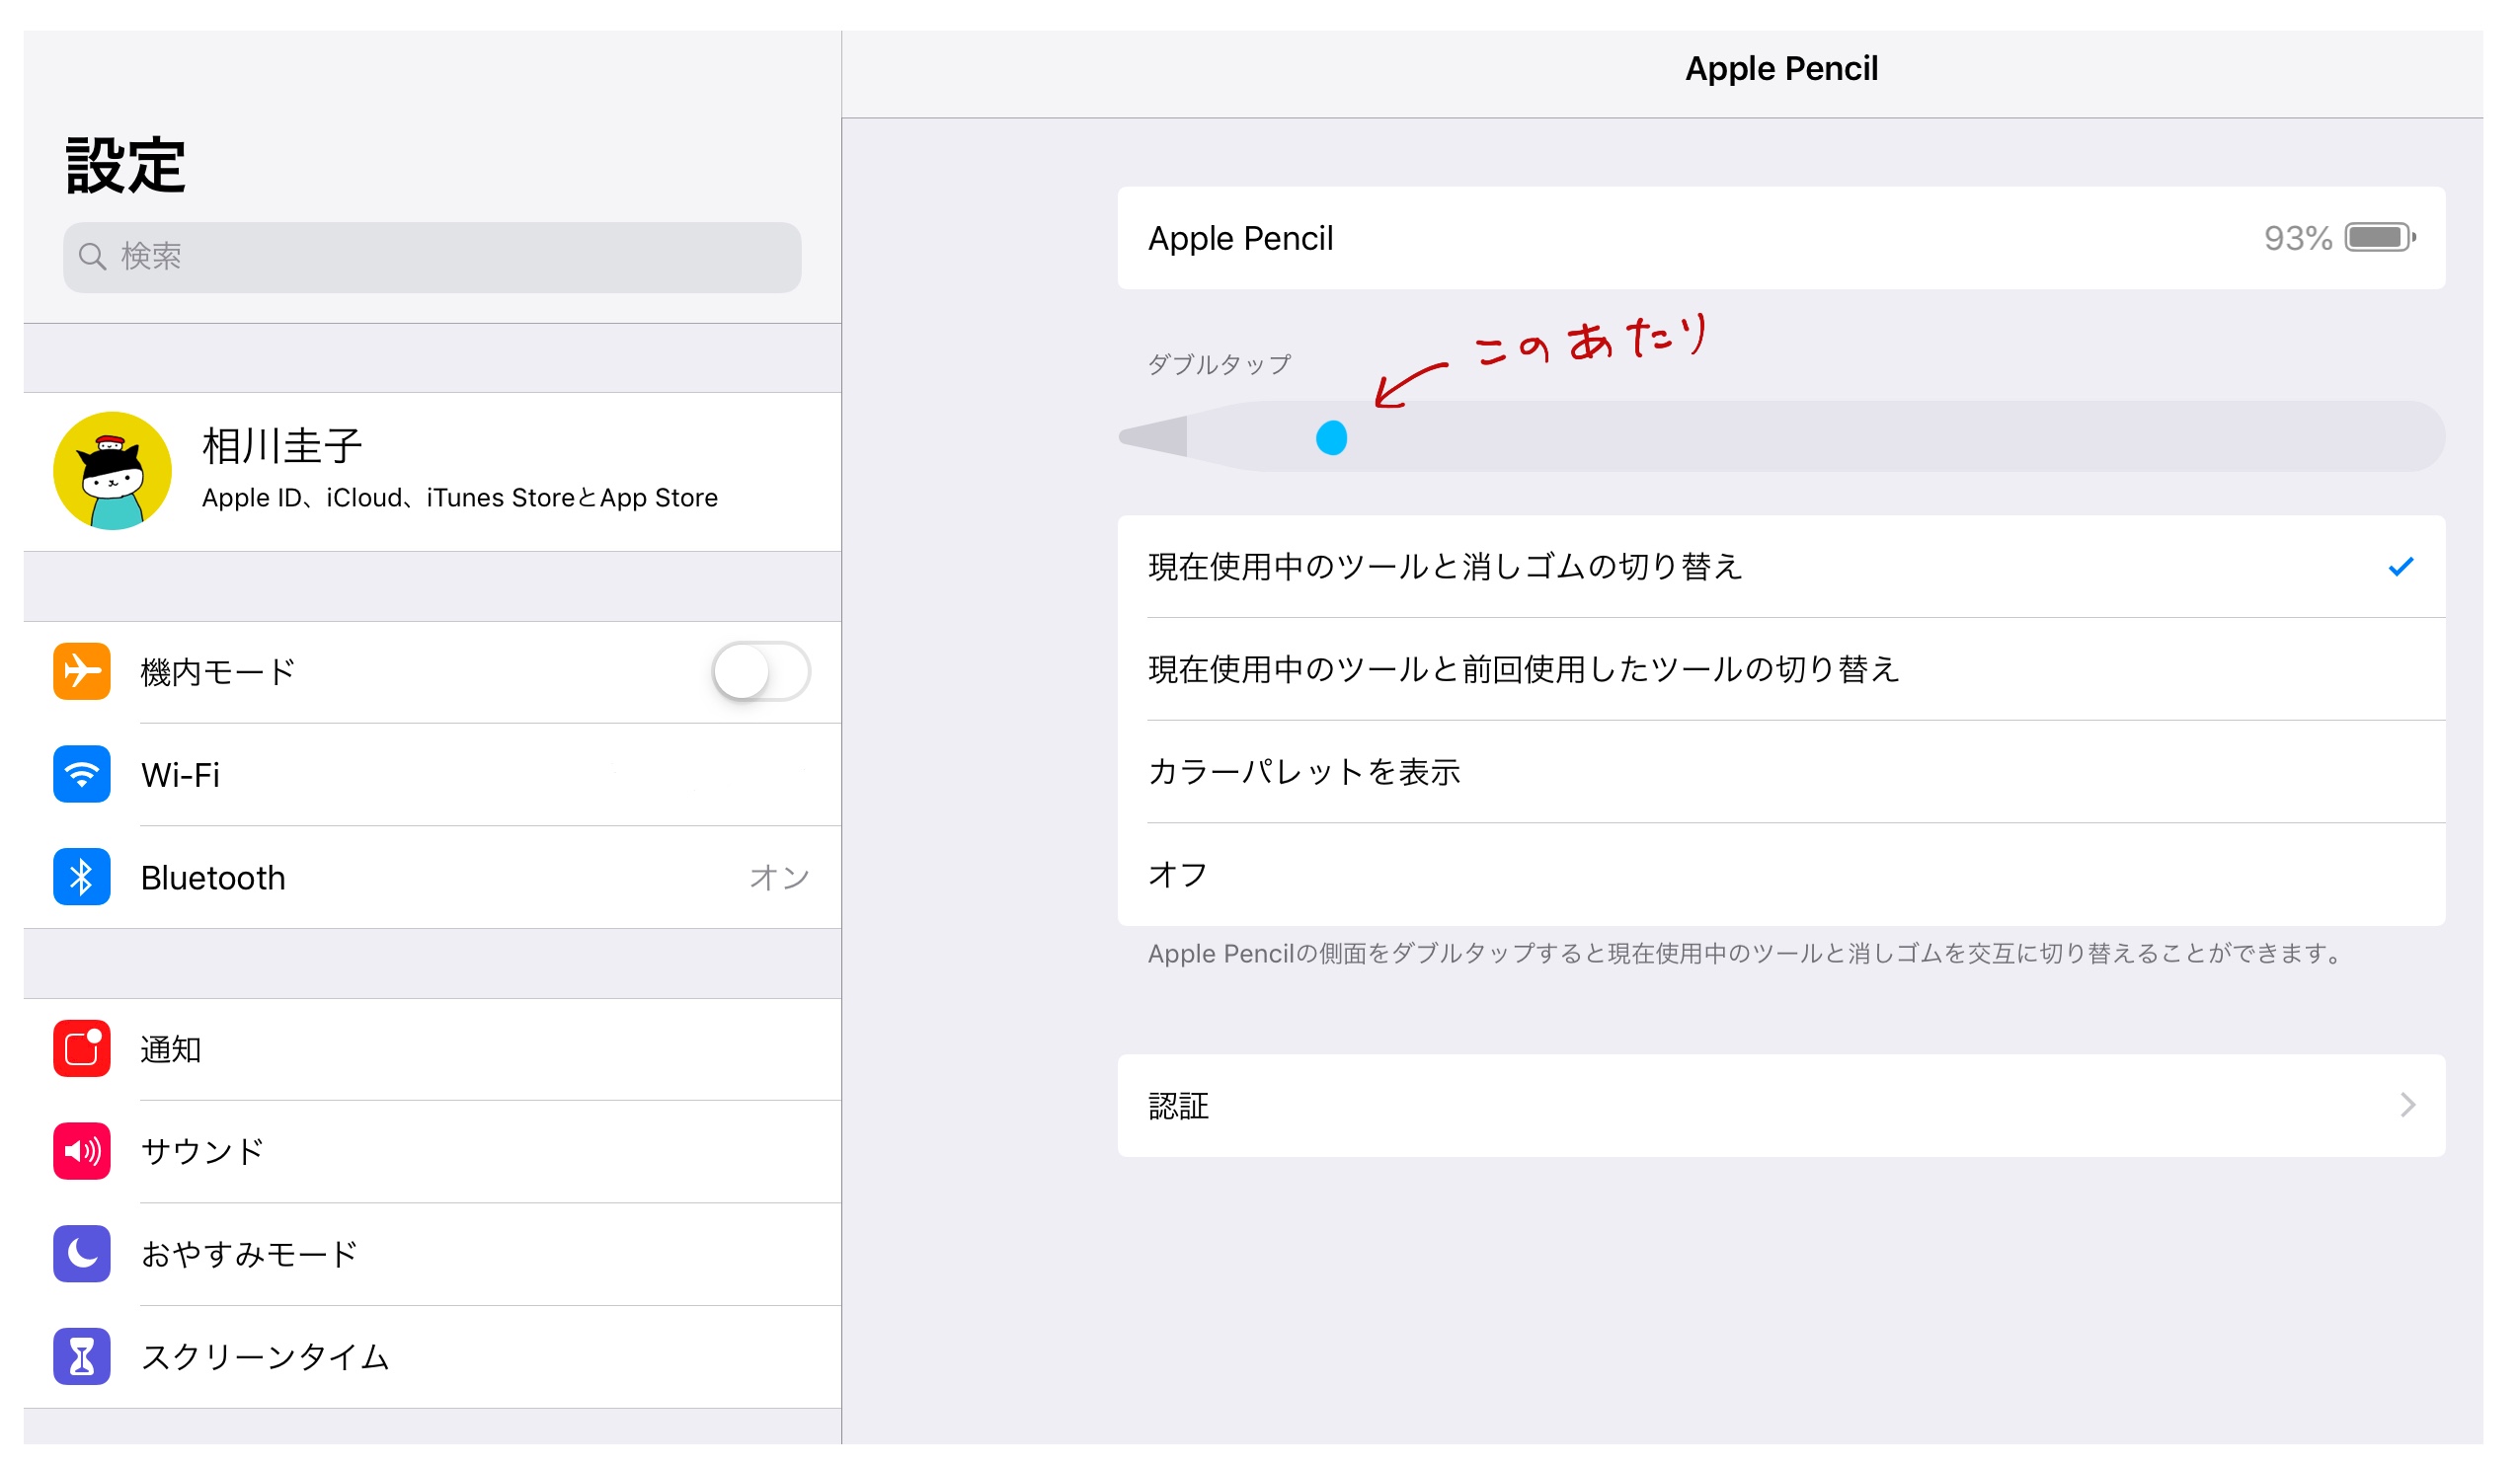Tap the 相川圭子 profile avatar
2520x1465 pixels.
112,471
